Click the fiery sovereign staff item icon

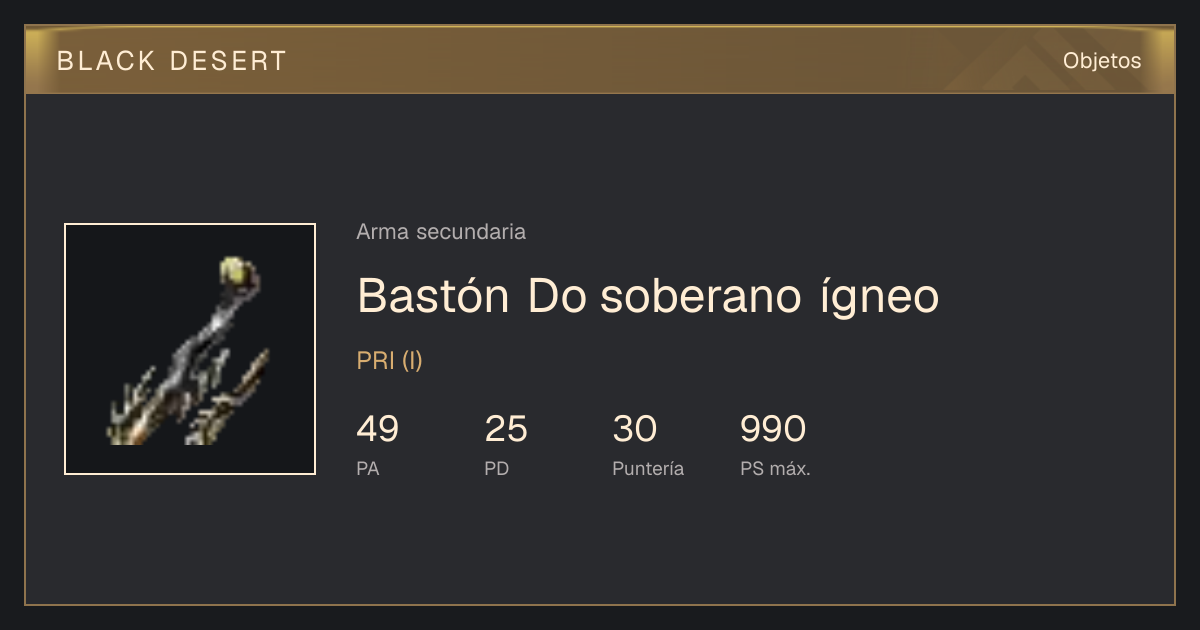pos(190,349)
